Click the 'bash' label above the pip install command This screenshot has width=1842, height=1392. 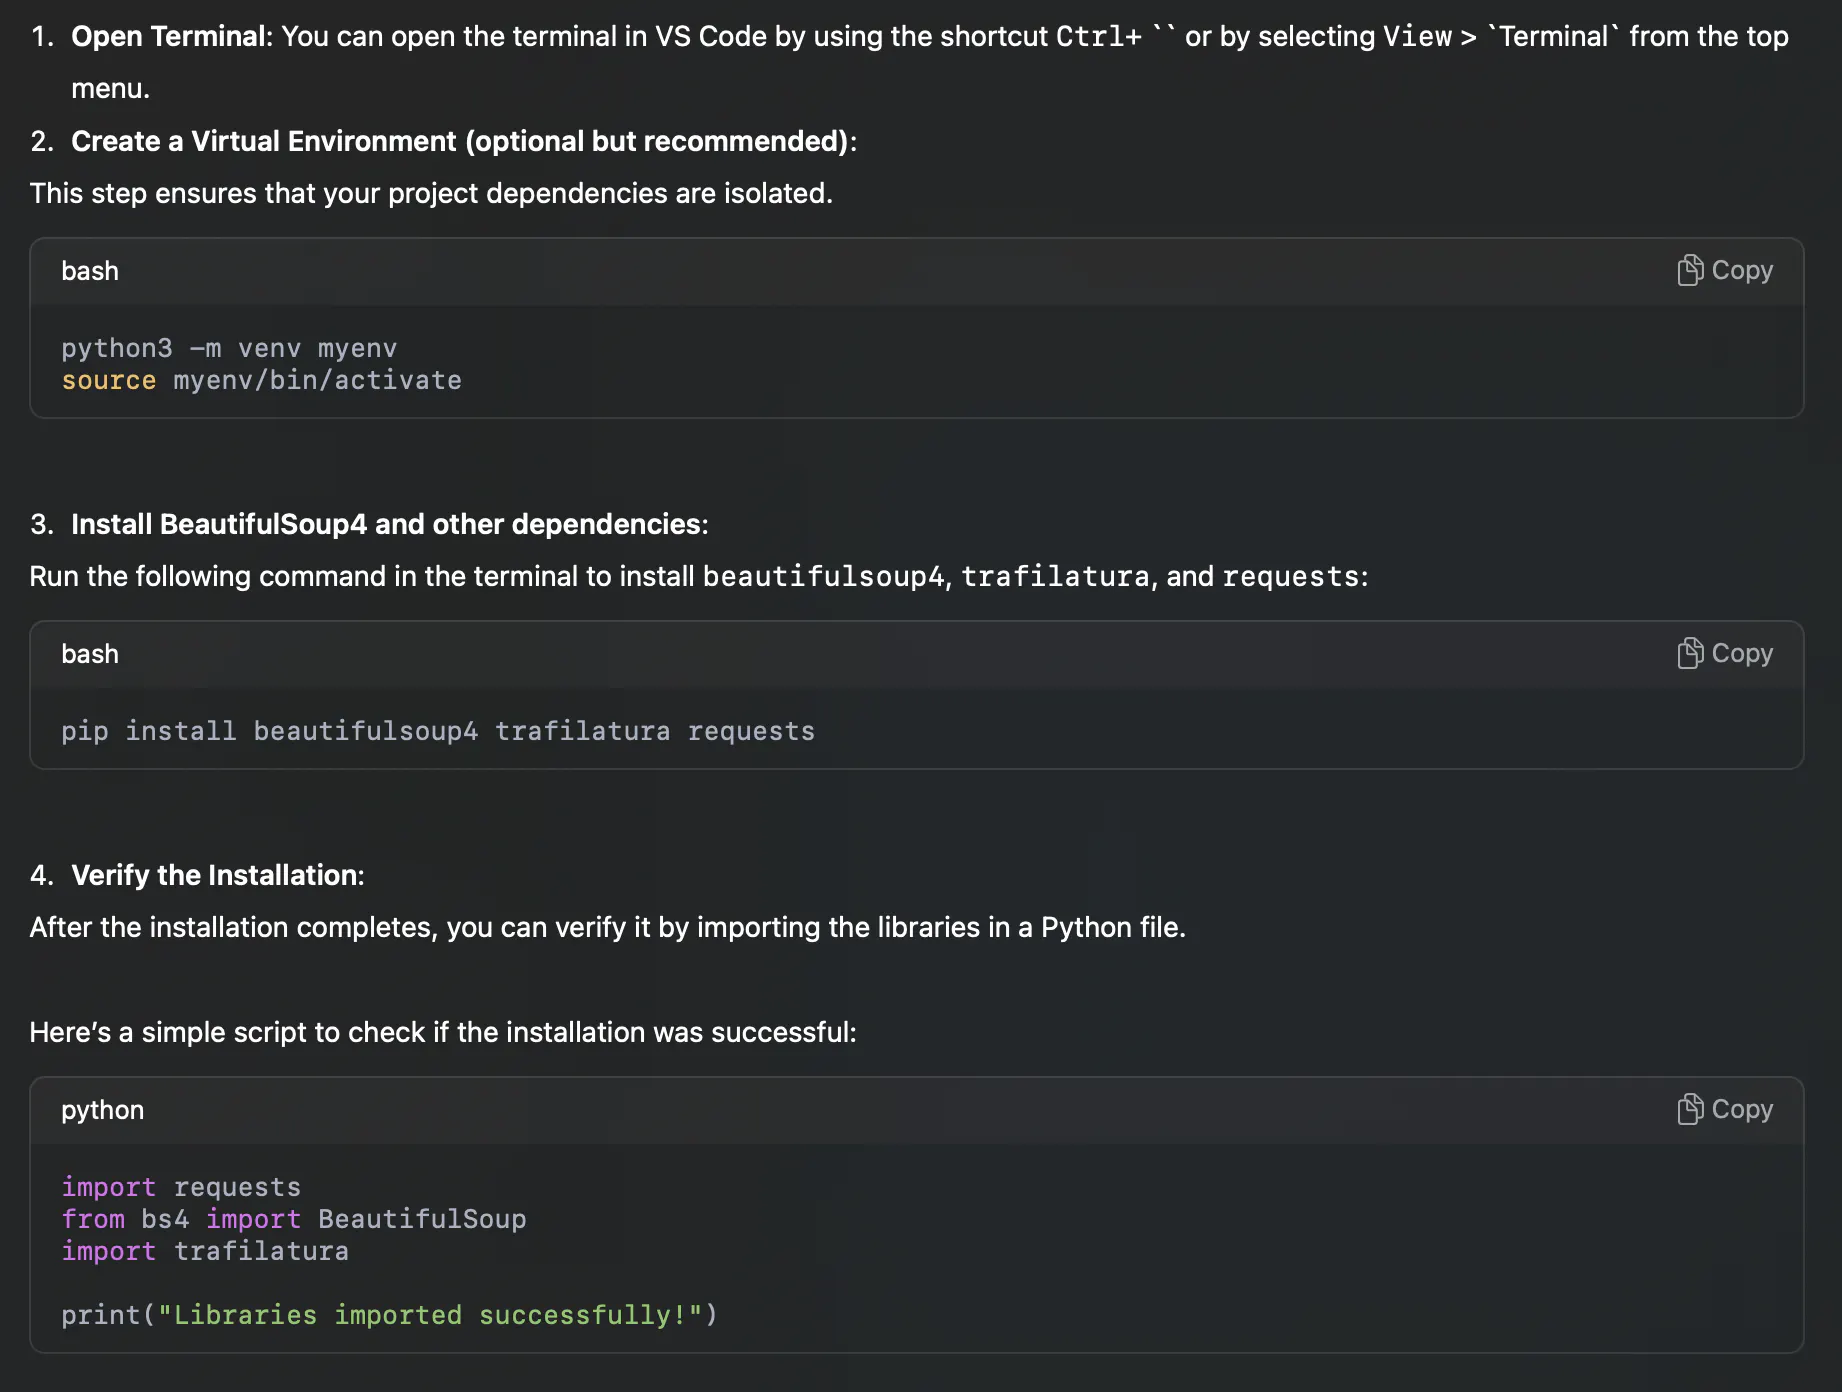[90, 654]
